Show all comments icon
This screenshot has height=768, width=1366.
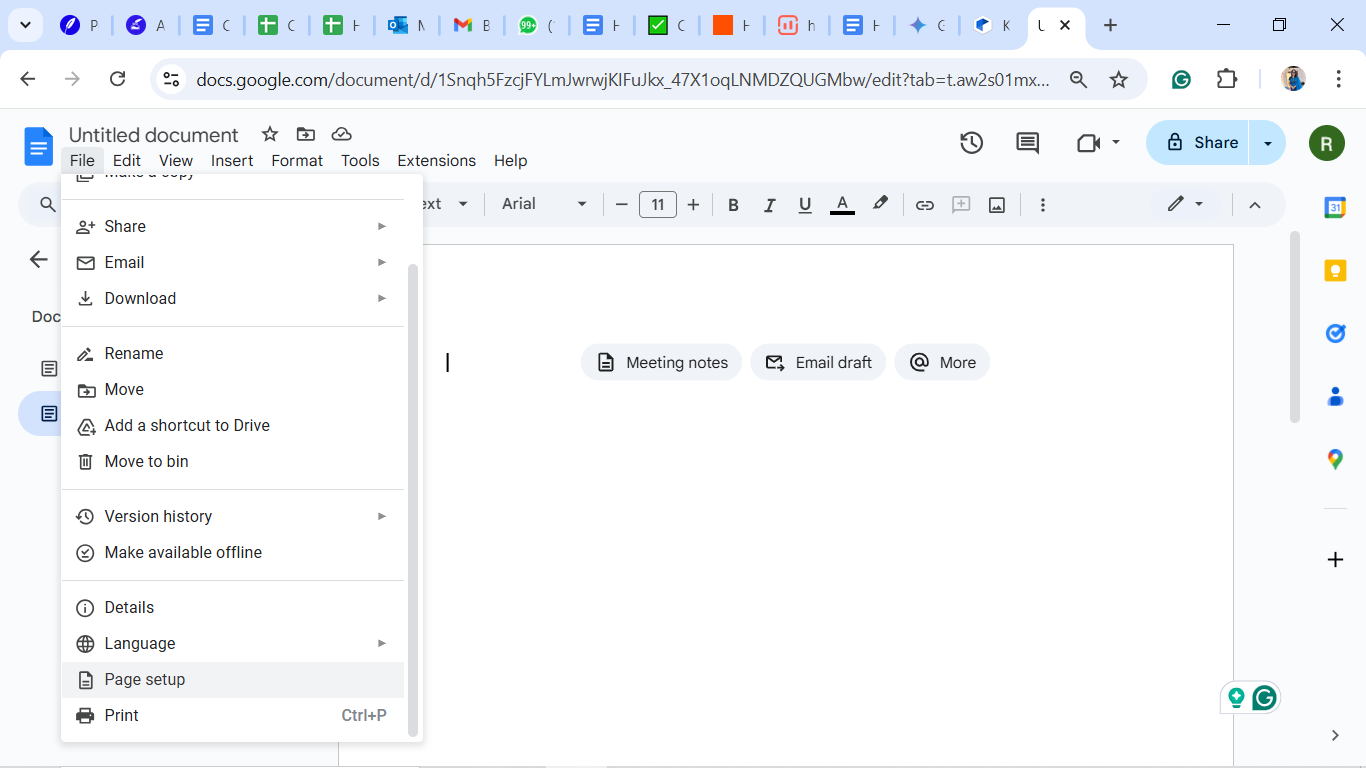(1027, 143)
